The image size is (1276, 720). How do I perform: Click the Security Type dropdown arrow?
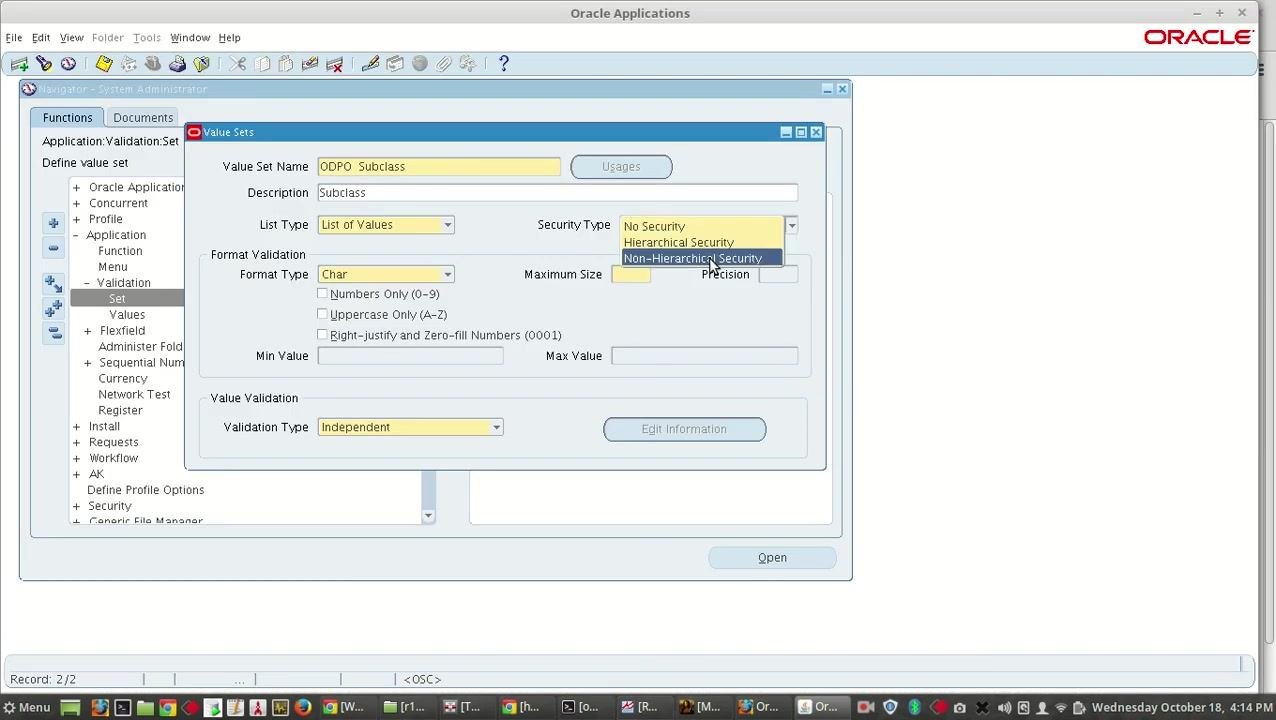coord(791,226)
